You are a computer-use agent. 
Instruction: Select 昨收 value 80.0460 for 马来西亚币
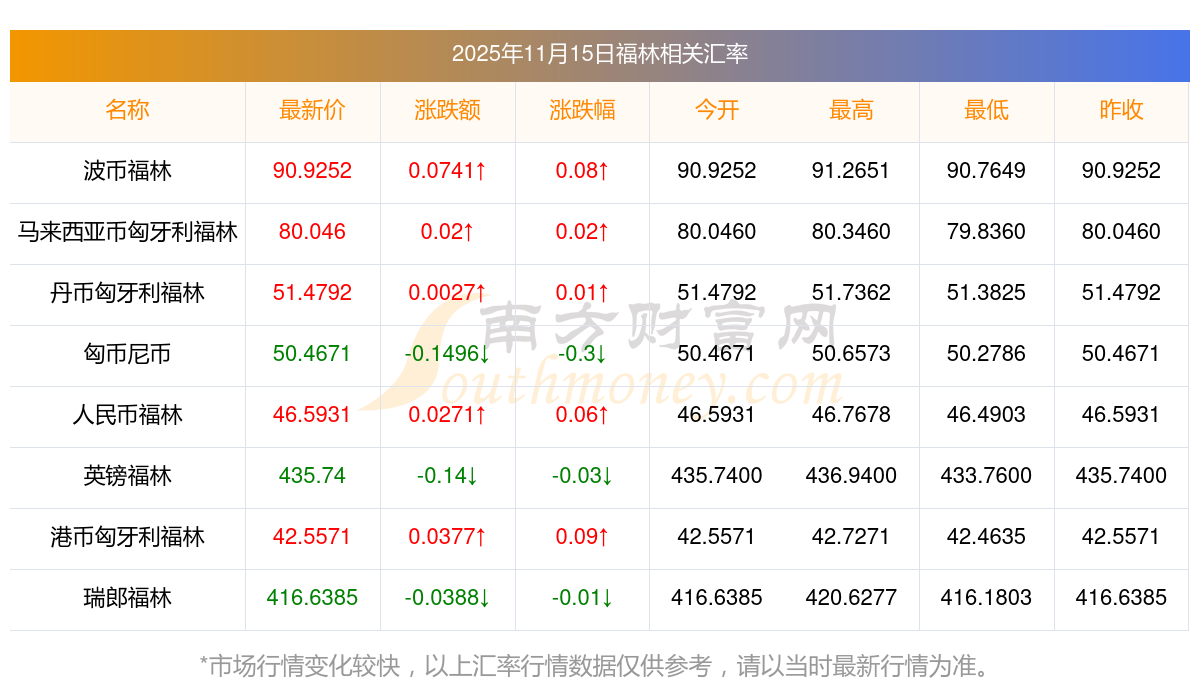coord(1121,232)
